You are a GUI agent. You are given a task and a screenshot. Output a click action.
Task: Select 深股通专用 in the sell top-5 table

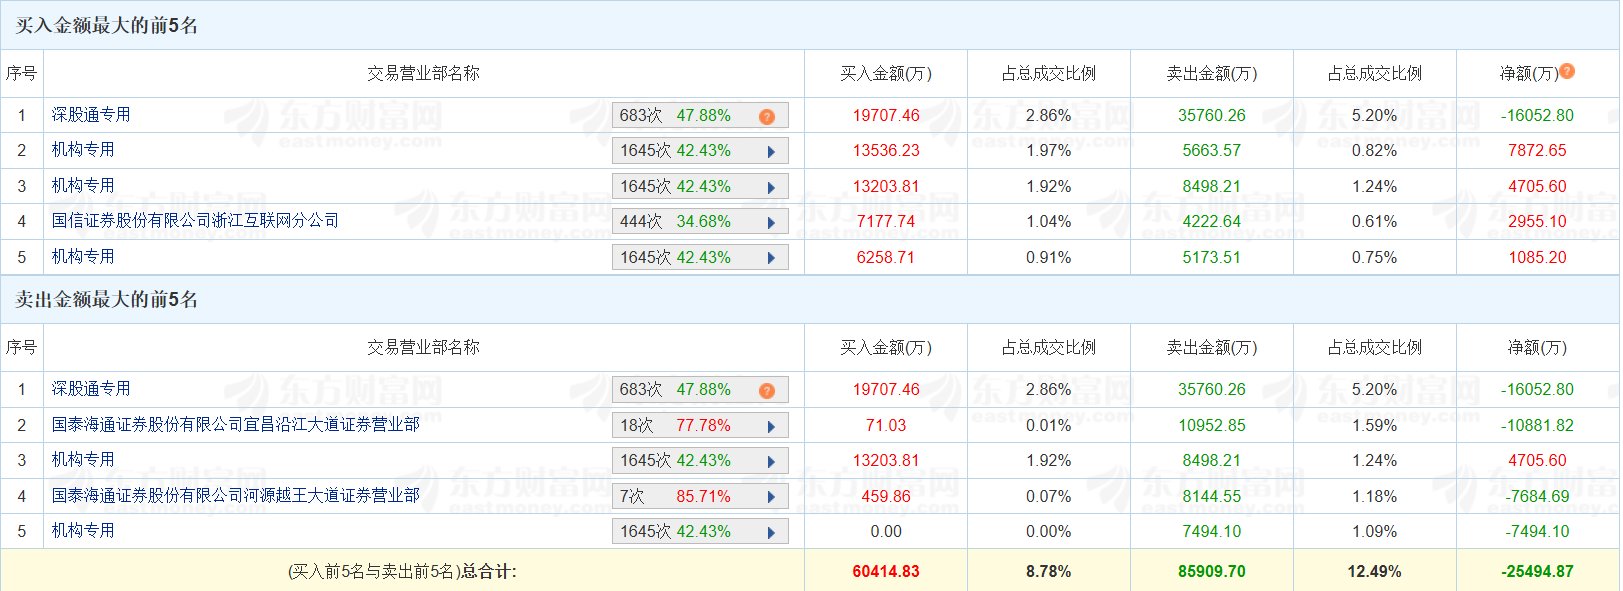click(91, 389)
